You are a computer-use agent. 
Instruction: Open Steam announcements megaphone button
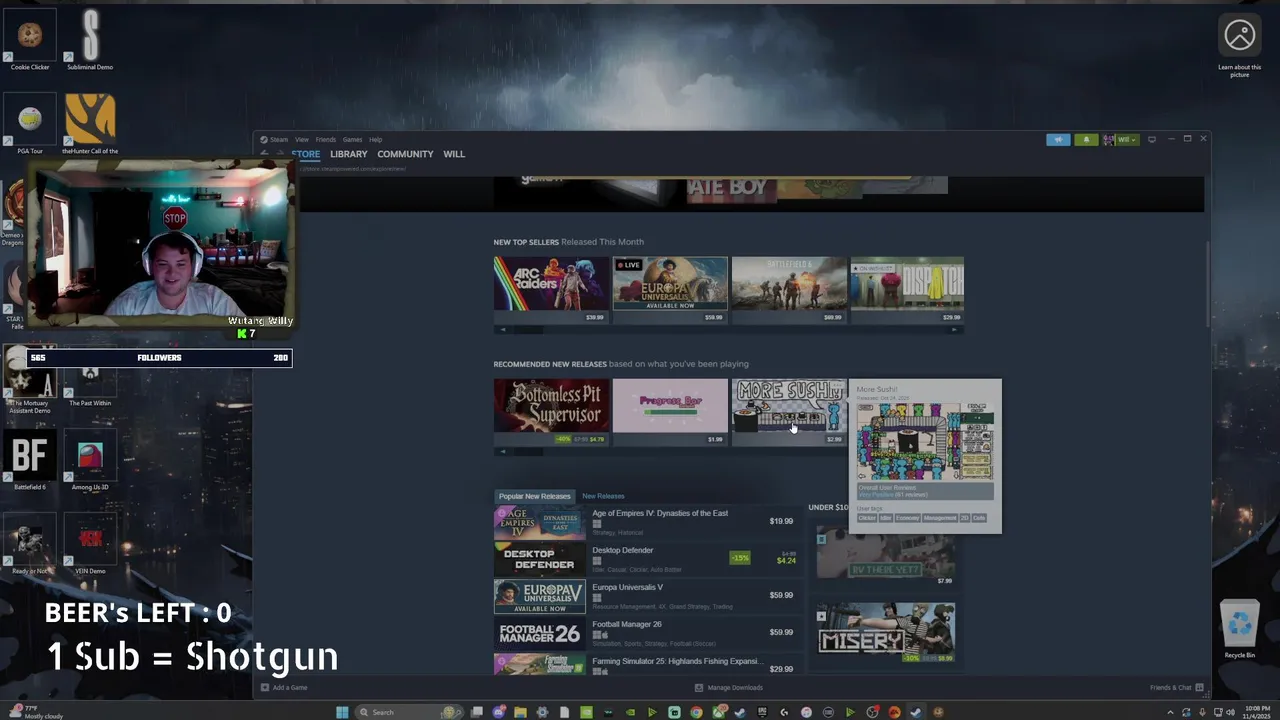[1058, 139]
